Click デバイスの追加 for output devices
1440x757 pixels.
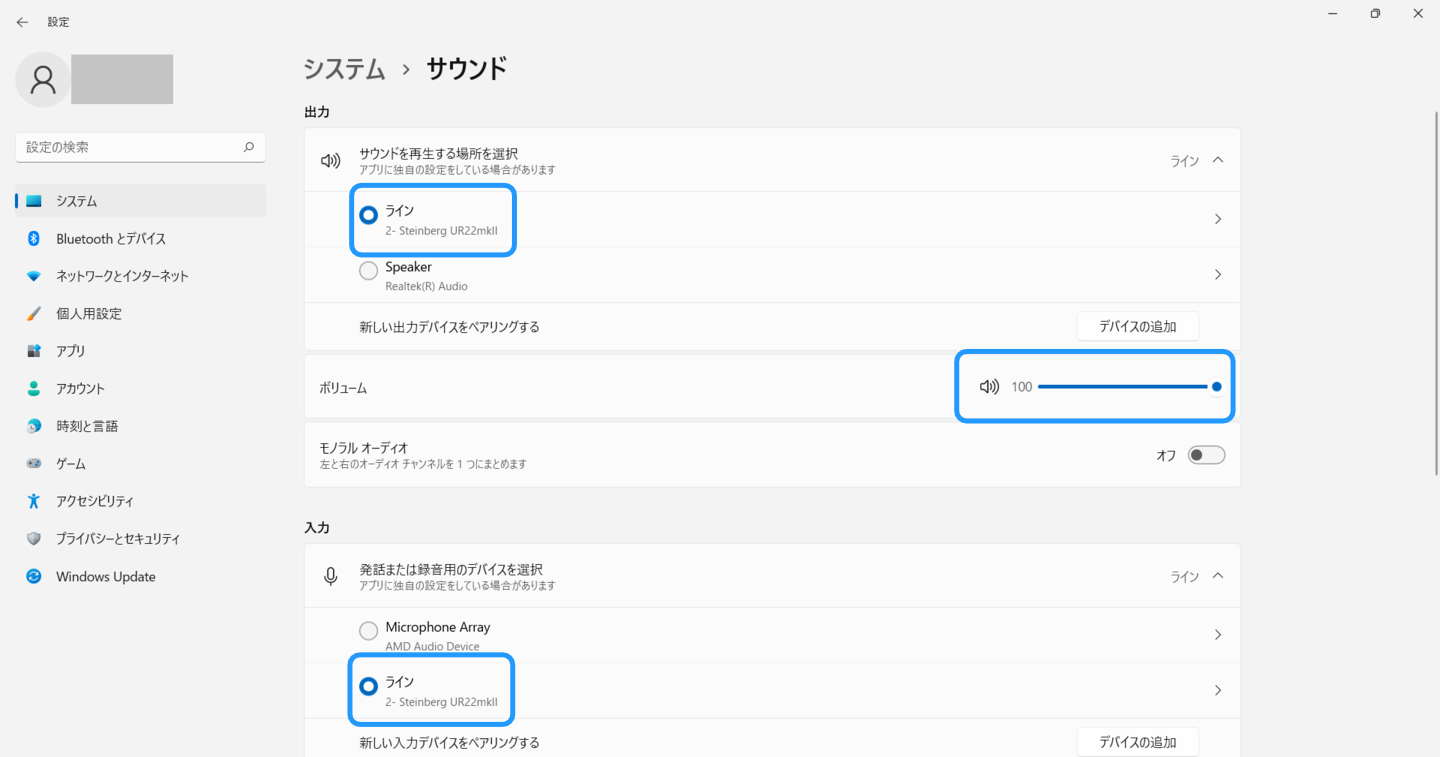pyautogui.click(x=1137, y=325)
